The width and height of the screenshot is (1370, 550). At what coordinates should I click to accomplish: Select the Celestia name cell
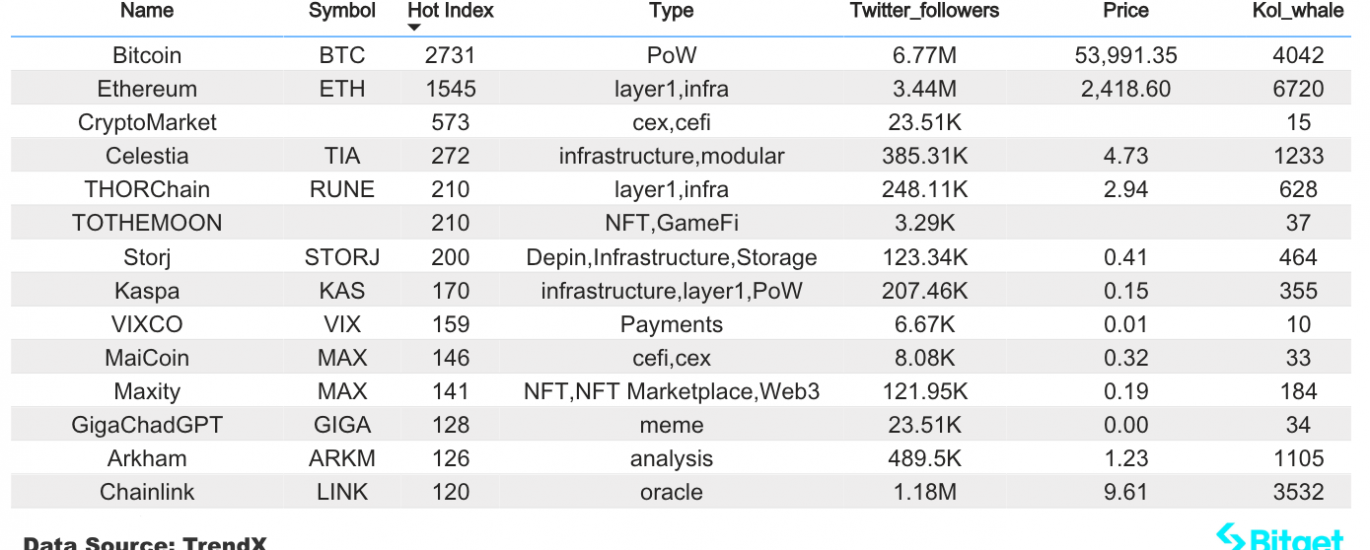point(147,156)
